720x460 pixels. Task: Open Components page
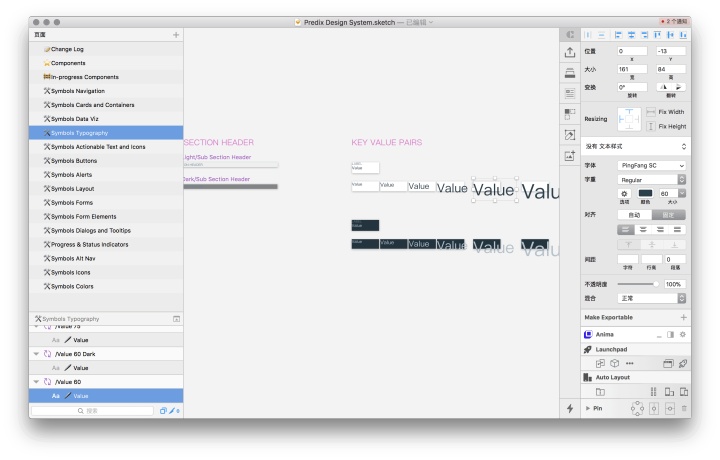coord(106,63)
